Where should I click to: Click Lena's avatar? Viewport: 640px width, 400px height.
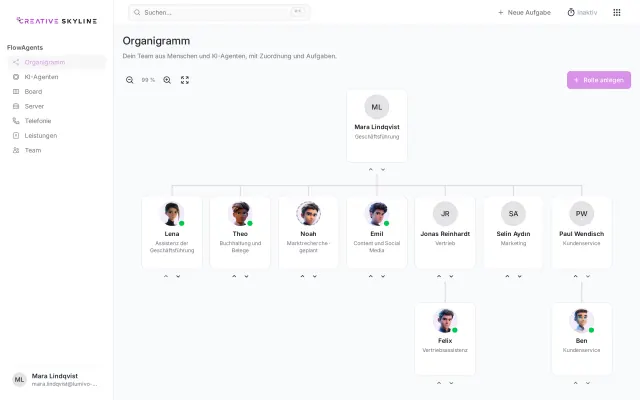pyautogui.click(x=172, y=214)
